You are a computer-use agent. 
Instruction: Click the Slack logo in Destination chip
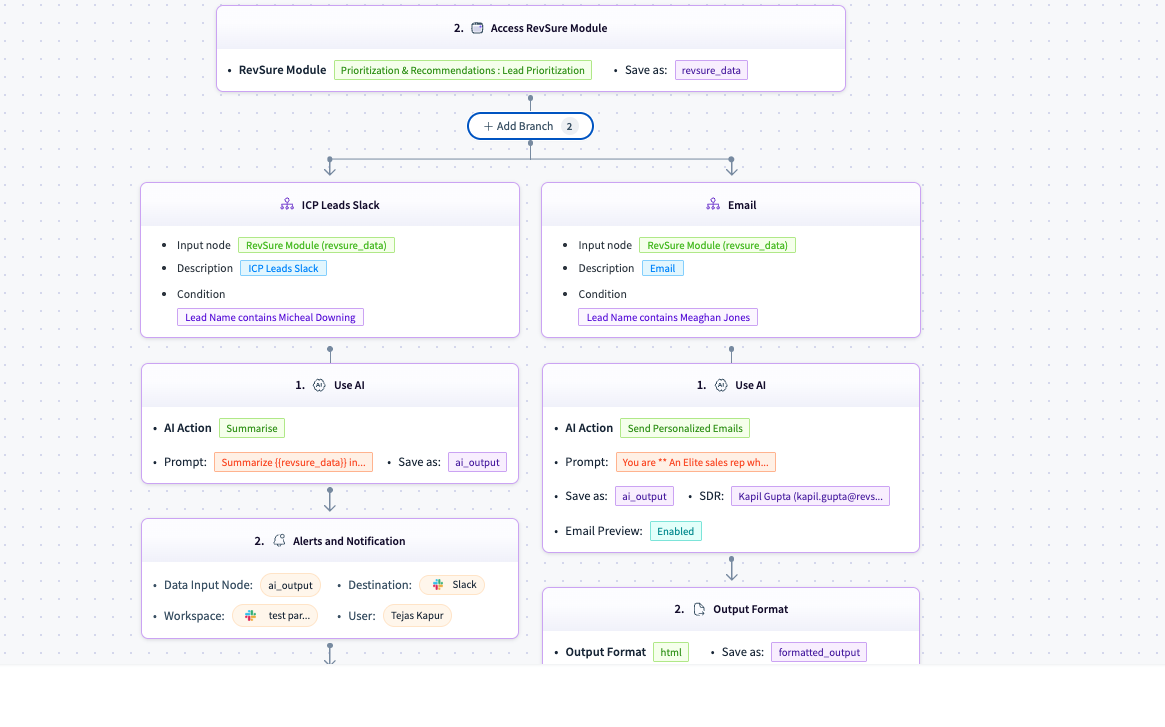(x=438, y=585)
